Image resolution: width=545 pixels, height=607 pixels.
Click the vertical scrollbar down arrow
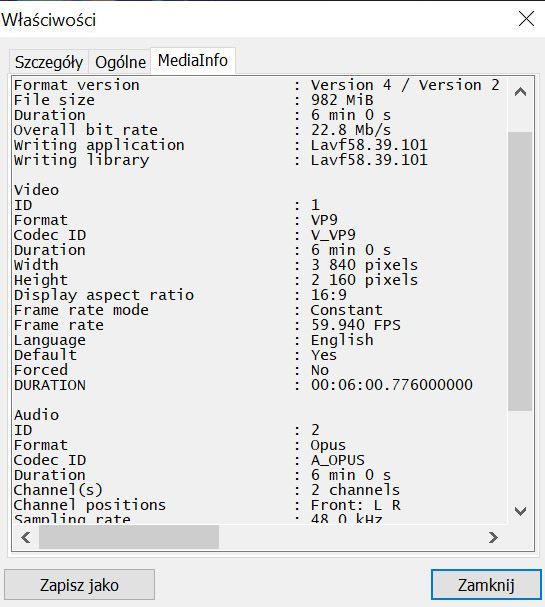click(x=520, y=511)
